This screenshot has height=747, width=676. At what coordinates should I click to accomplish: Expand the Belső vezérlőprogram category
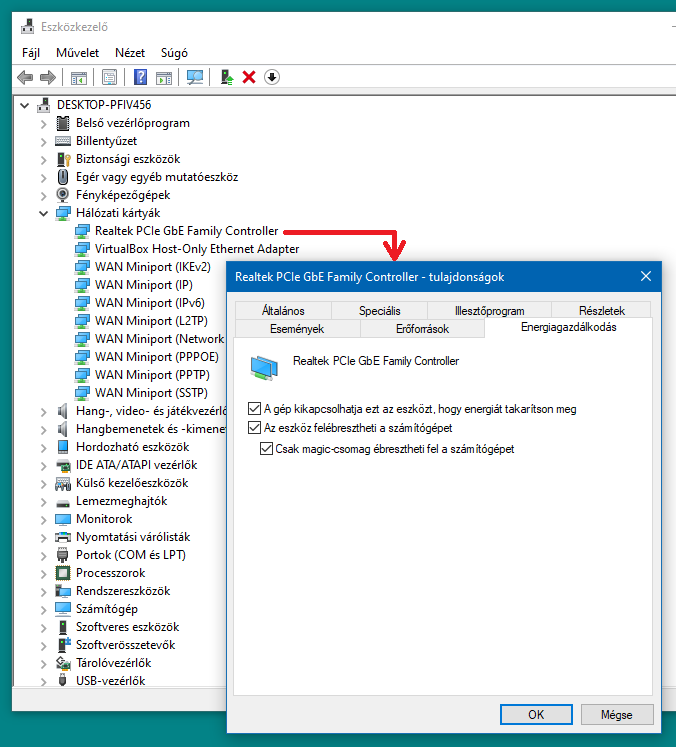(x=43, y=124)
